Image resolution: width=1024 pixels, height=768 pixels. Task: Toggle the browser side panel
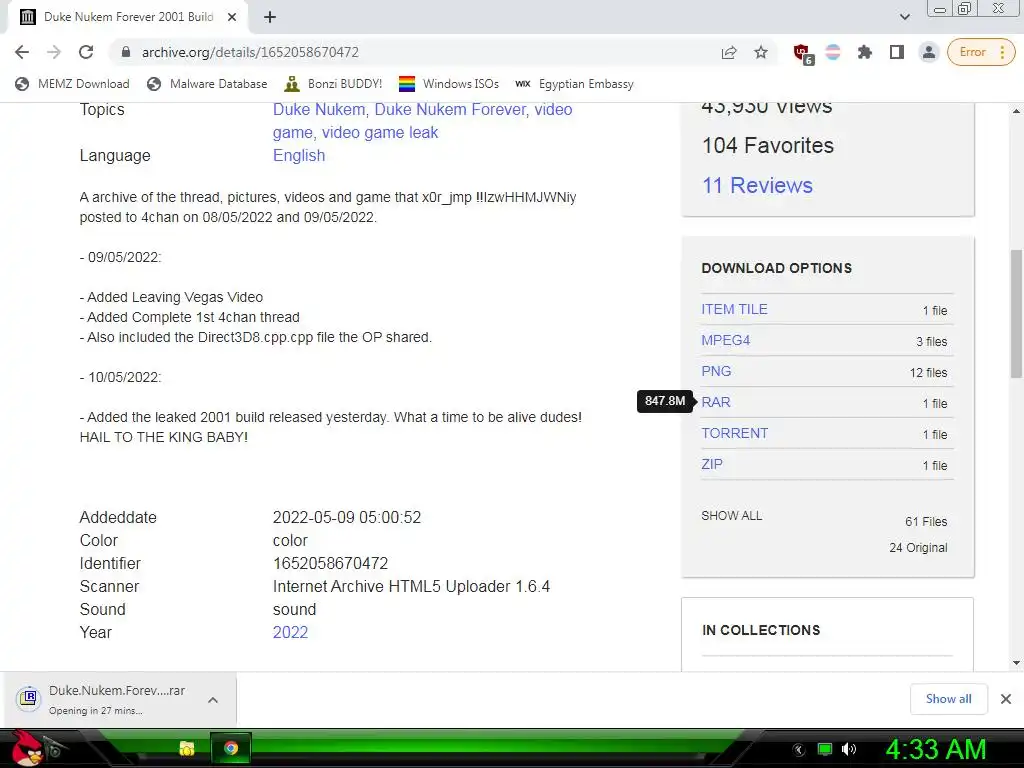tap(897, 52)
